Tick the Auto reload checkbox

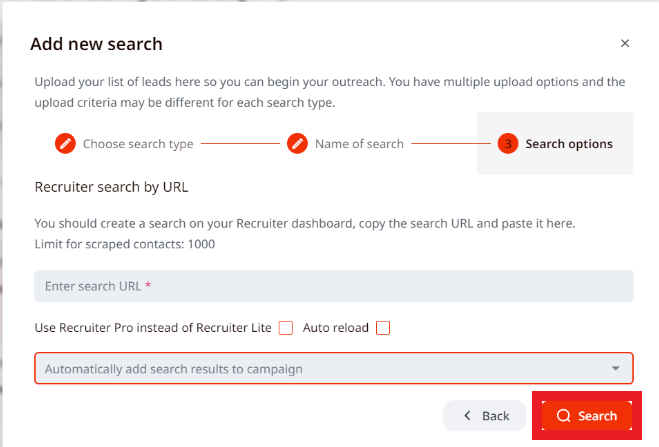(383, 328)
